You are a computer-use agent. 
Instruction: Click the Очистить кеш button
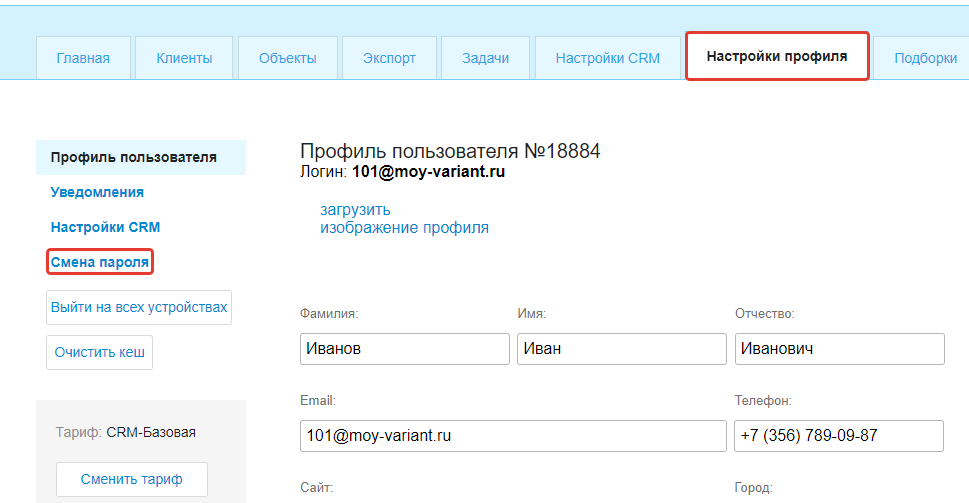pos(99,353)
